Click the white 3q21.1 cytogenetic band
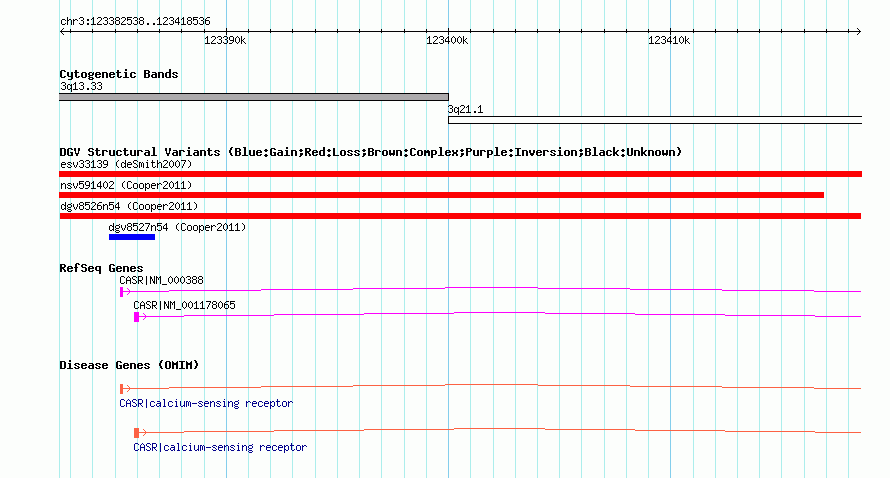 [655, 120]
